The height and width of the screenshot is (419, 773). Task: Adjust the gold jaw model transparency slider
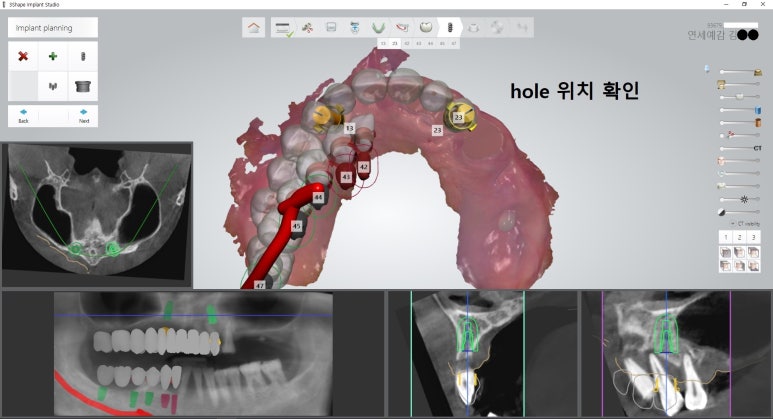[x=739, y=72]
